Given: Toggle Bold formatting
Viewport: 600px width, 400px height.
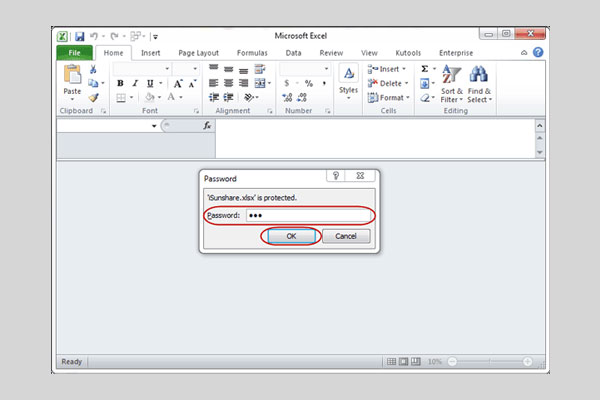Looking at the screenshot, I should click(x=120, y=83).
